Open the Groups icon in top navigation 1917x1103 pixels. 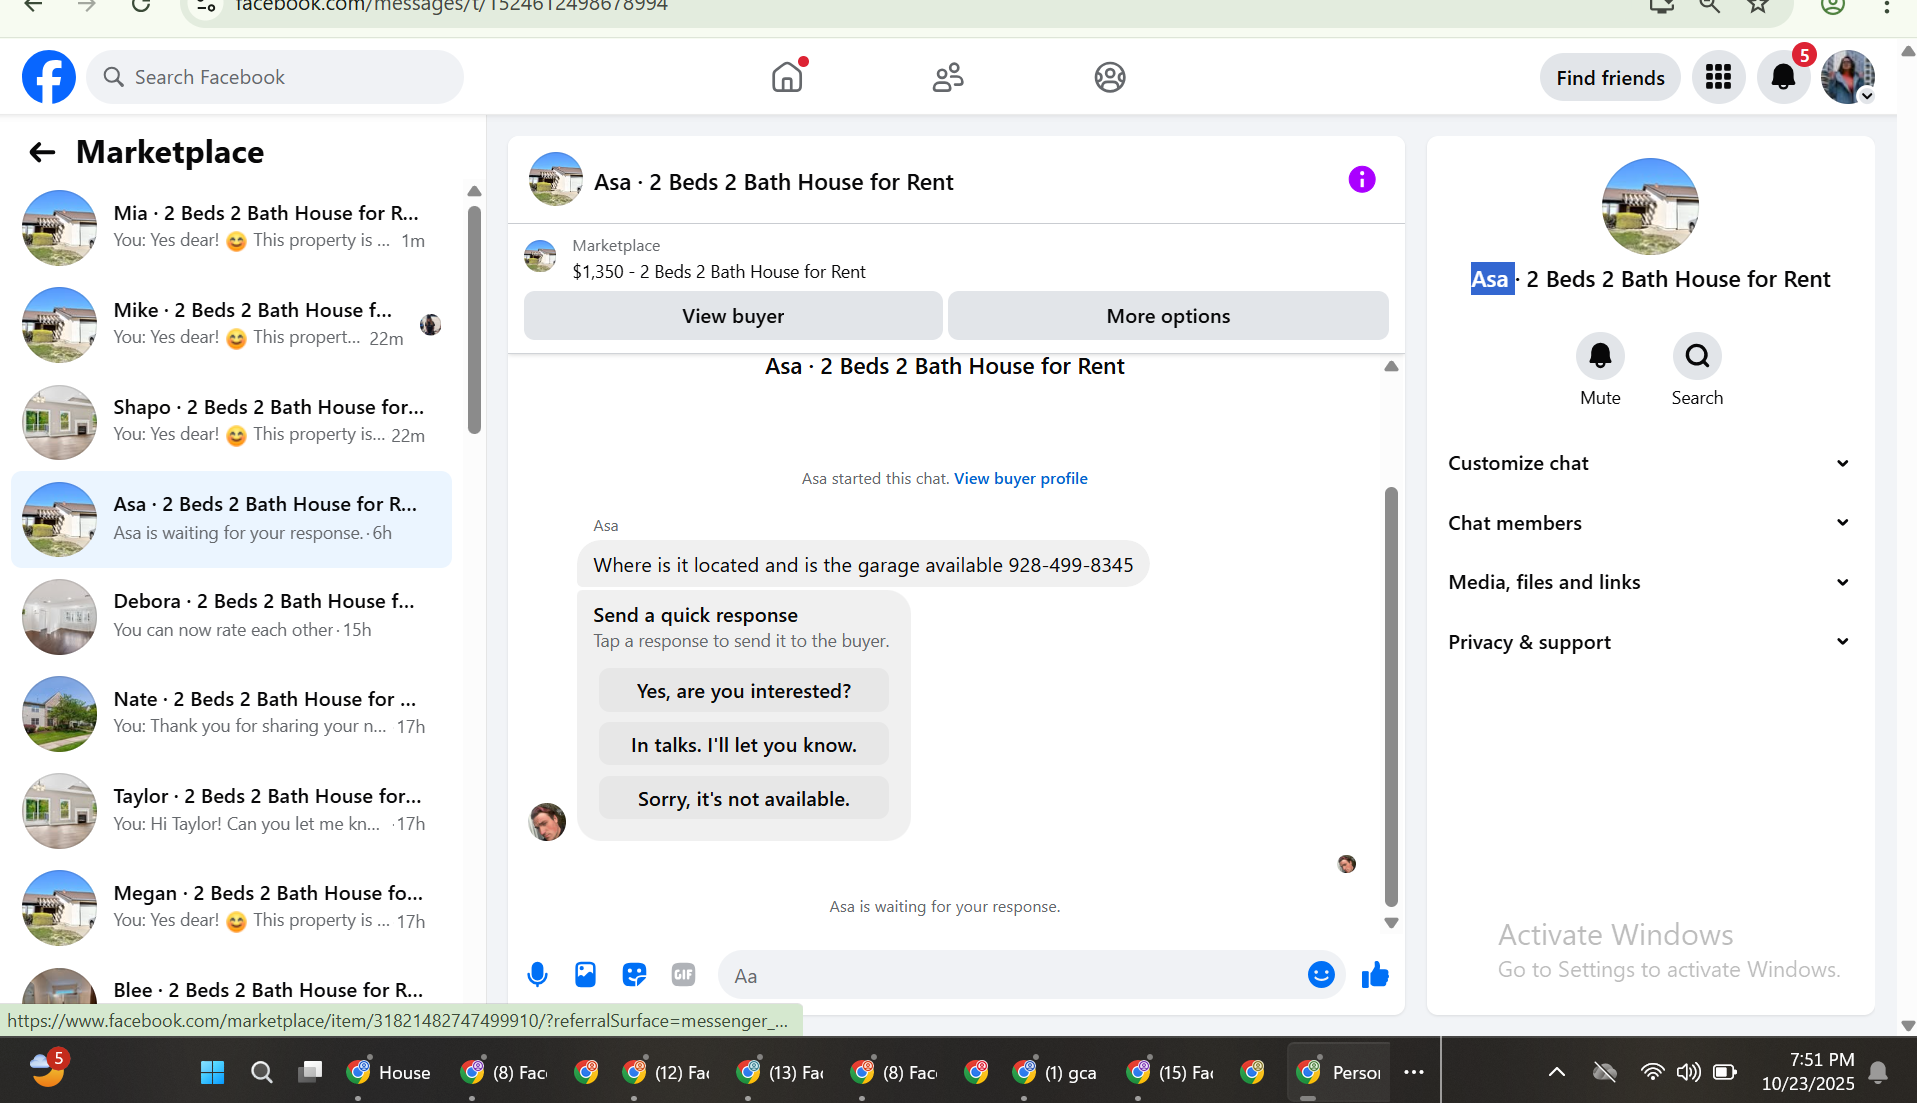point(1110,77)
